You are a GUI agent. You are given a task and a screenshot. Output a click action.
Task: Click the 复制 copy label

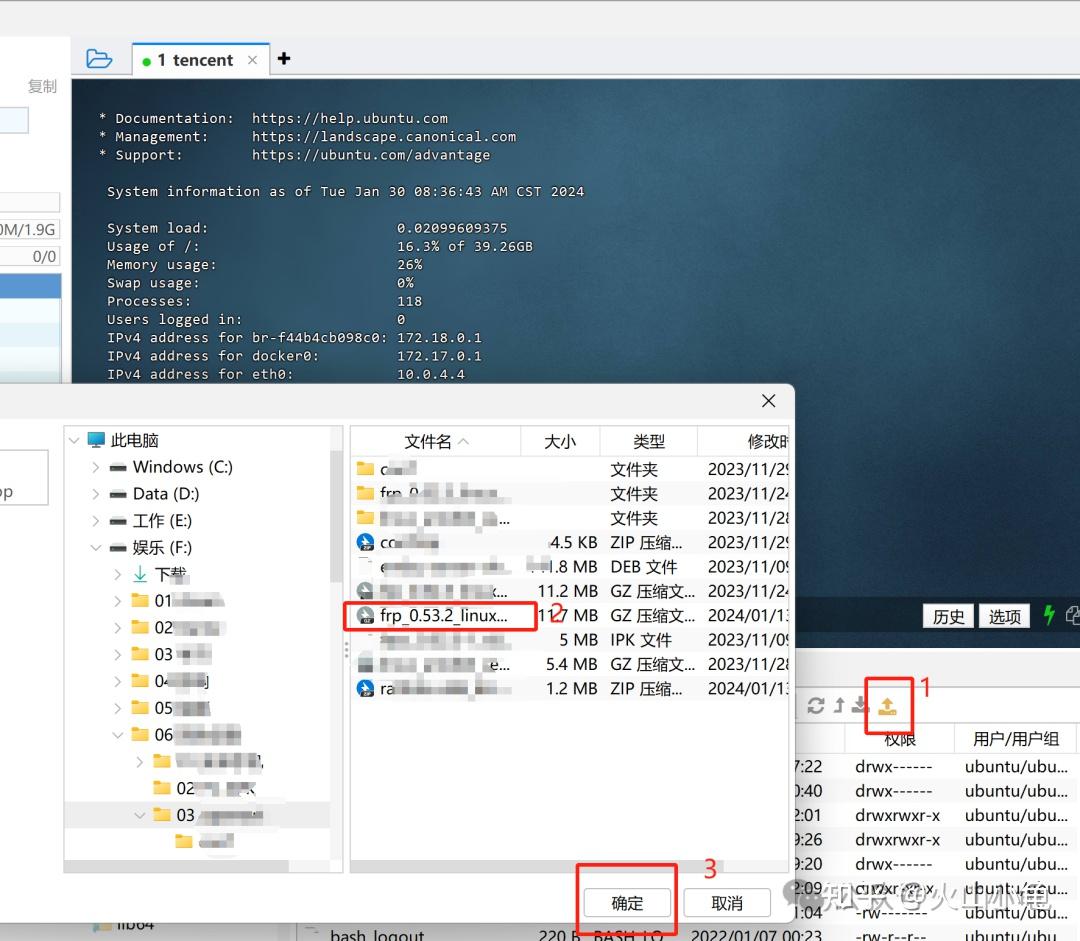(x=42, y=86)
